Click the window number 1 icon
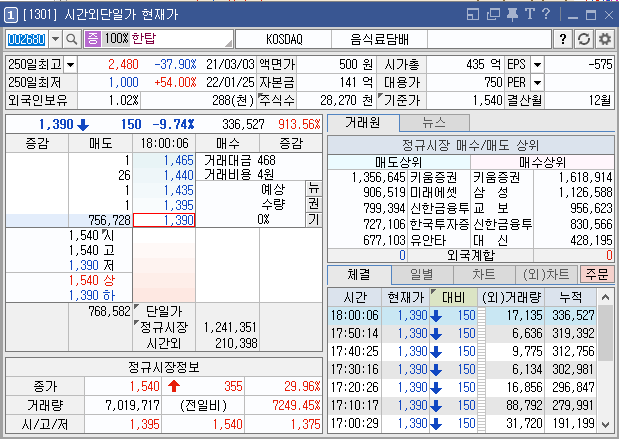This screenshot has width=619, height=439. tap(11, 15)
